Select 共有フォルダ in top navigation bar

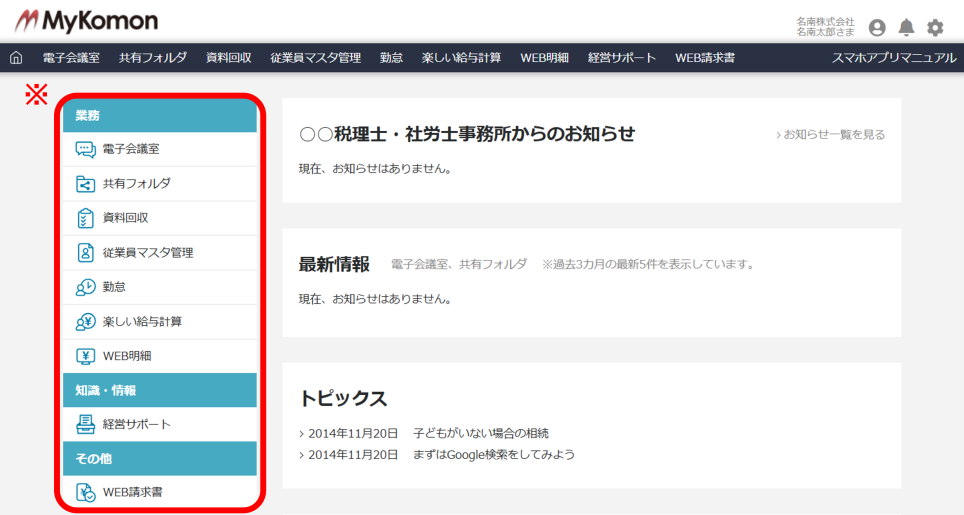click(x=153, y=58)
